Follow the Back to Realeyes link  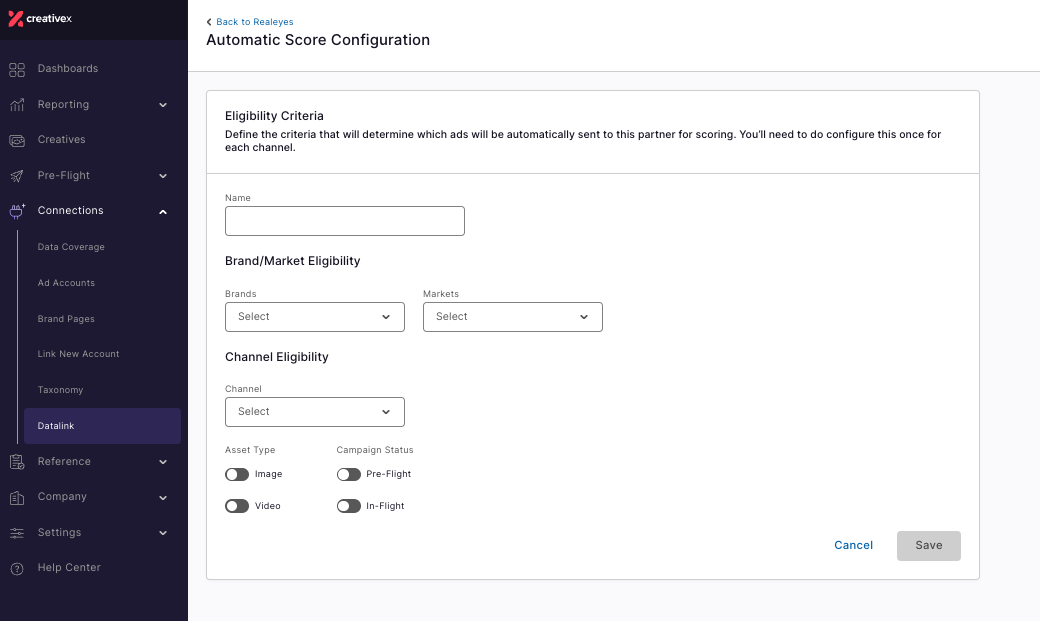[255, 22]
